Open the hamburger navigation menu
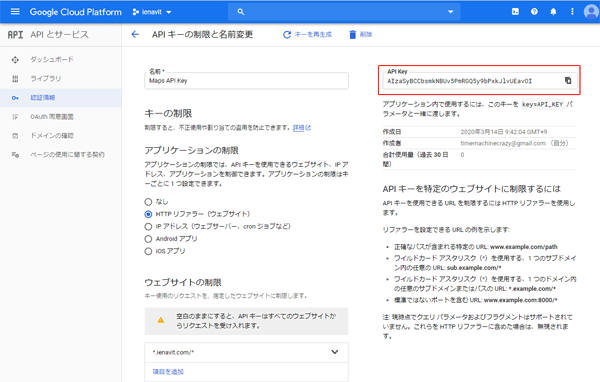The width and height of the screenshot is (600, 382). pos(15,11)
